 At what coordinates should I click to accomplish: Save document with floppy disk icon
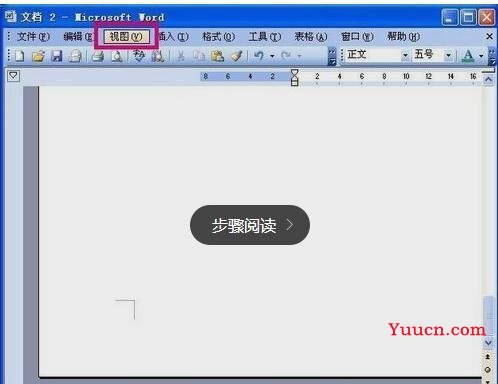coord(57,56)
